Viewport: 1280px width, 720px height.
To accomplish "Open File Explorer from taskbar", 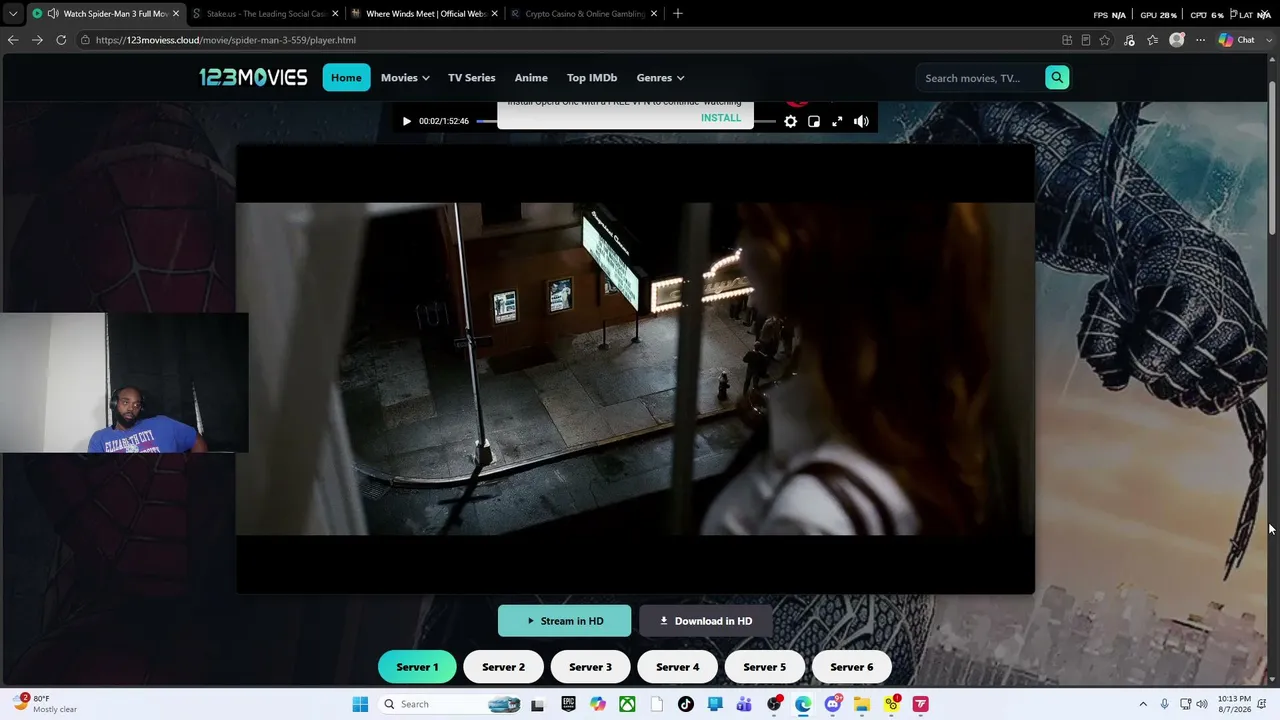I will click(x=861, y=704).
